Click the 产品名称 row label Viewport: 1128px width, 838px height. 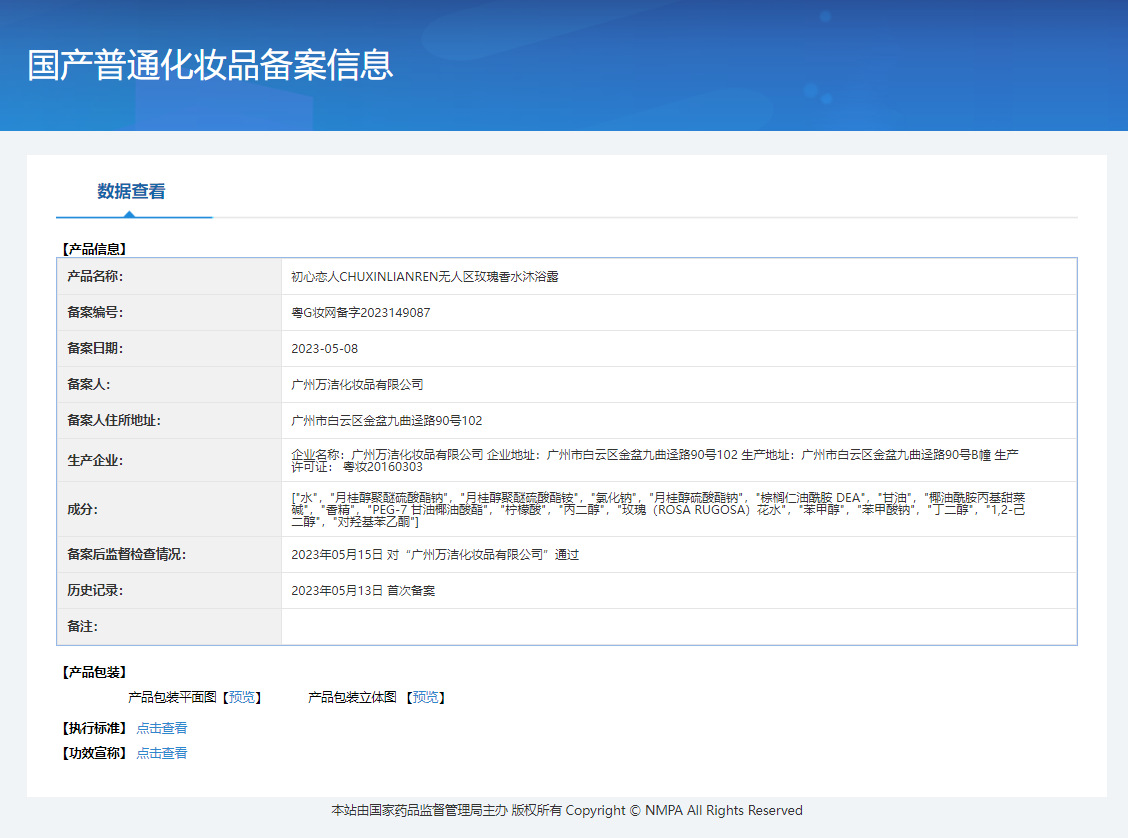pos(95,276)
